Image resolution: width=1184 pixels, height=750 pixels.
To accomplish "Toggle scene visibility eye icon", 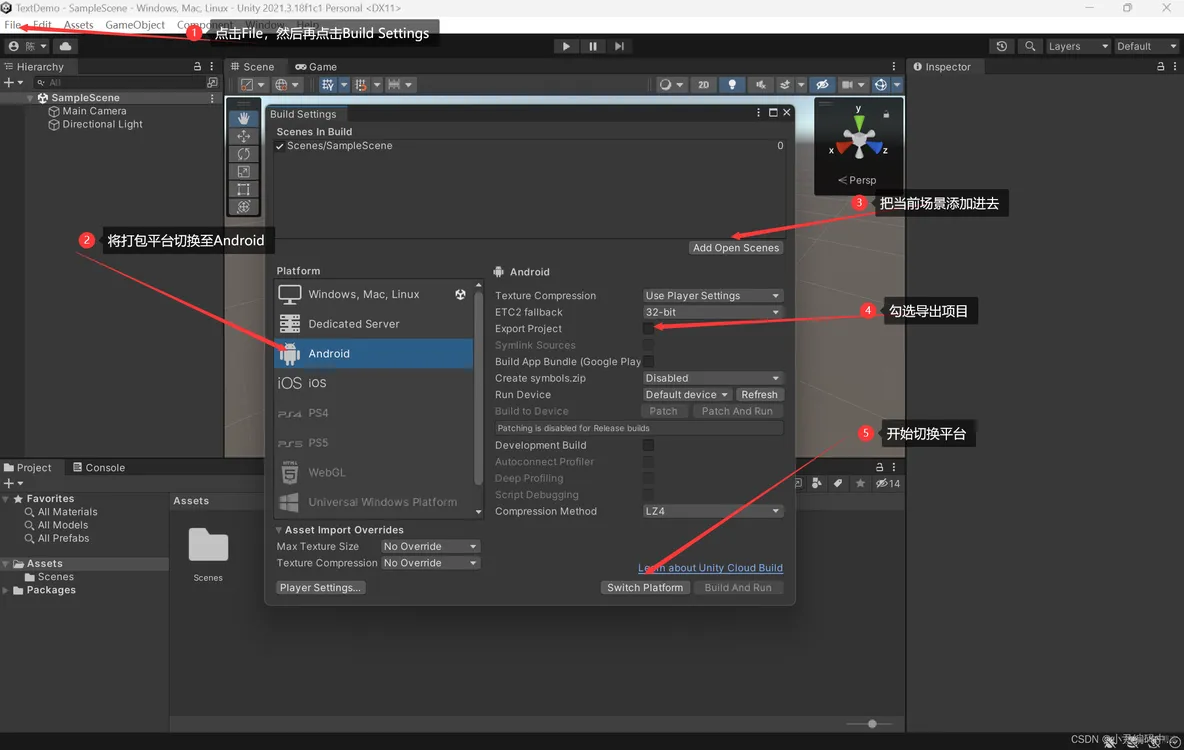I will pyautogui.click(x=822, y=85).
